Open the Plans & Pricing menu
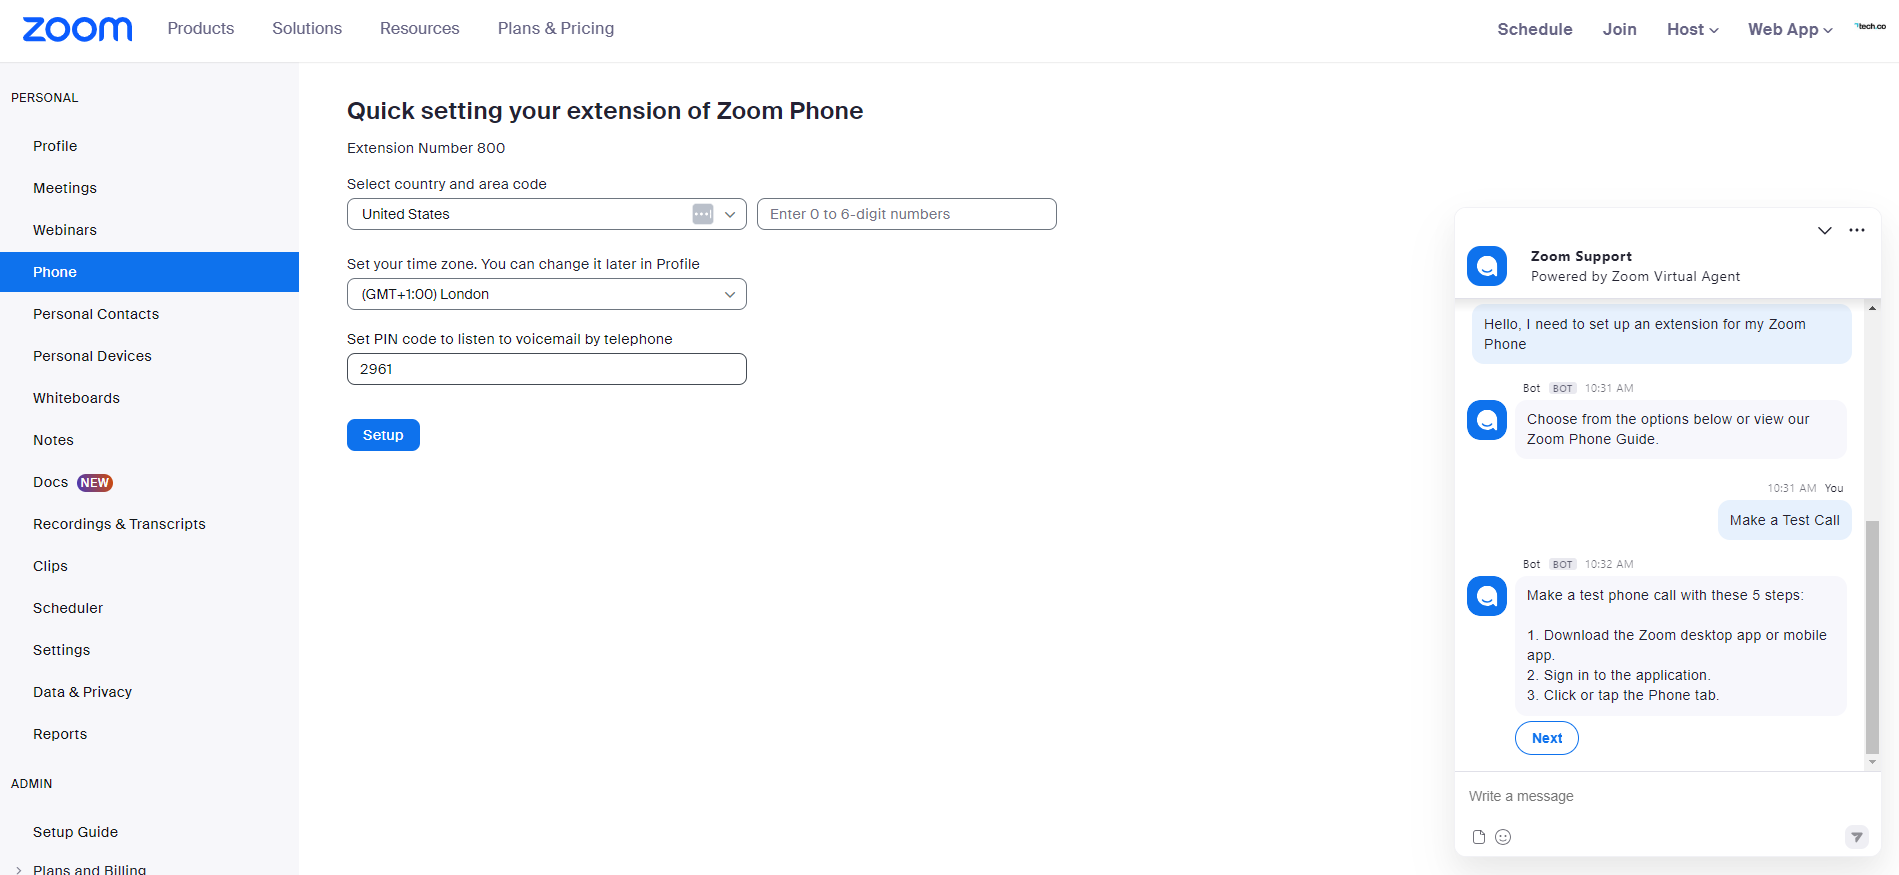 point(556,29)
